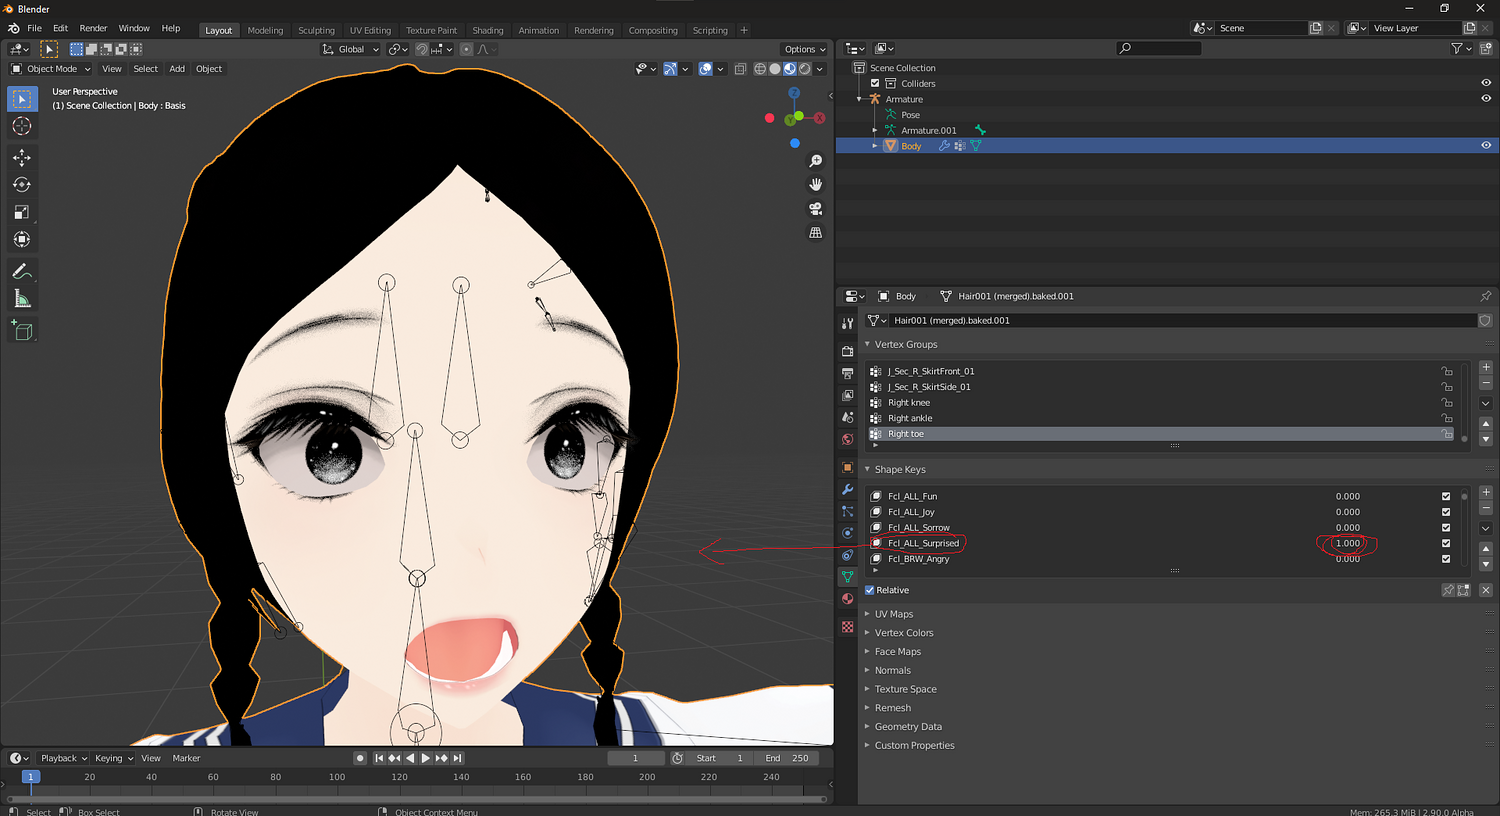This screenshot has height=816, width=1500.
Task: Toggle lock on Right knee vertex group
Action: 1446,403
